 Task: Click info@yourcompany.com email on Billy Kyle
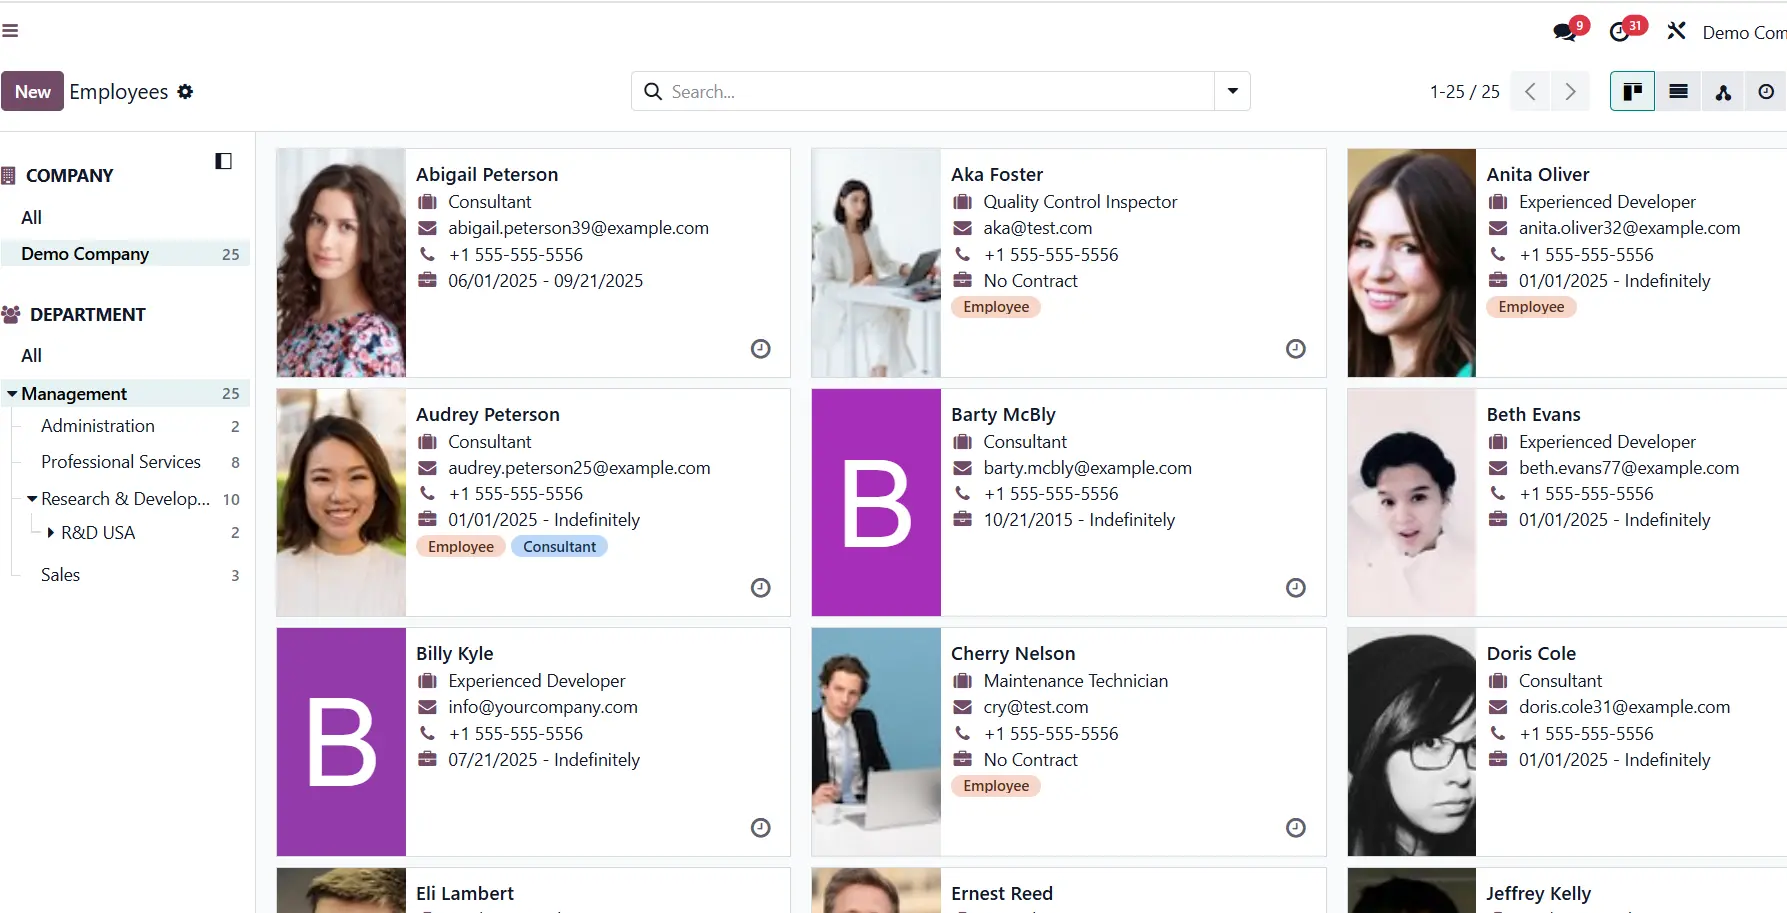[543, 707]
